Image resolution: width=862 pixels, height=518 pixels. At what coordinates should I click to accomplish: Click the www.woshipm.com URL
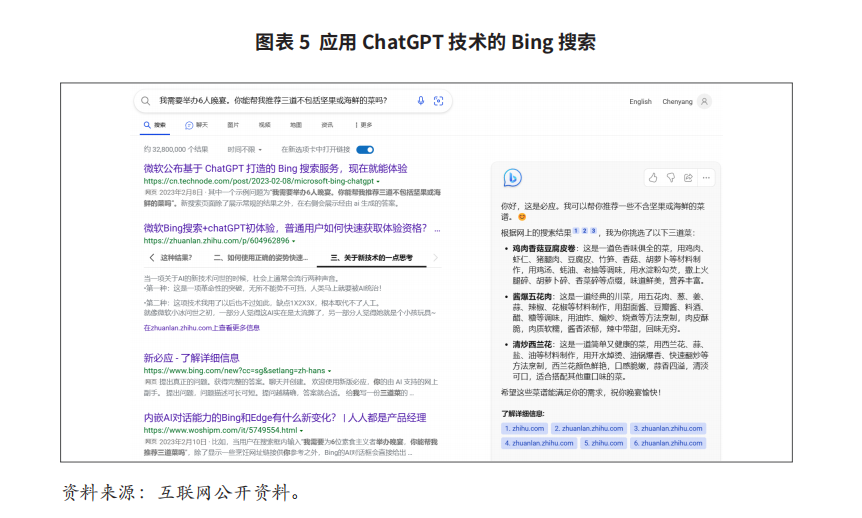click(x=220, y=430)
